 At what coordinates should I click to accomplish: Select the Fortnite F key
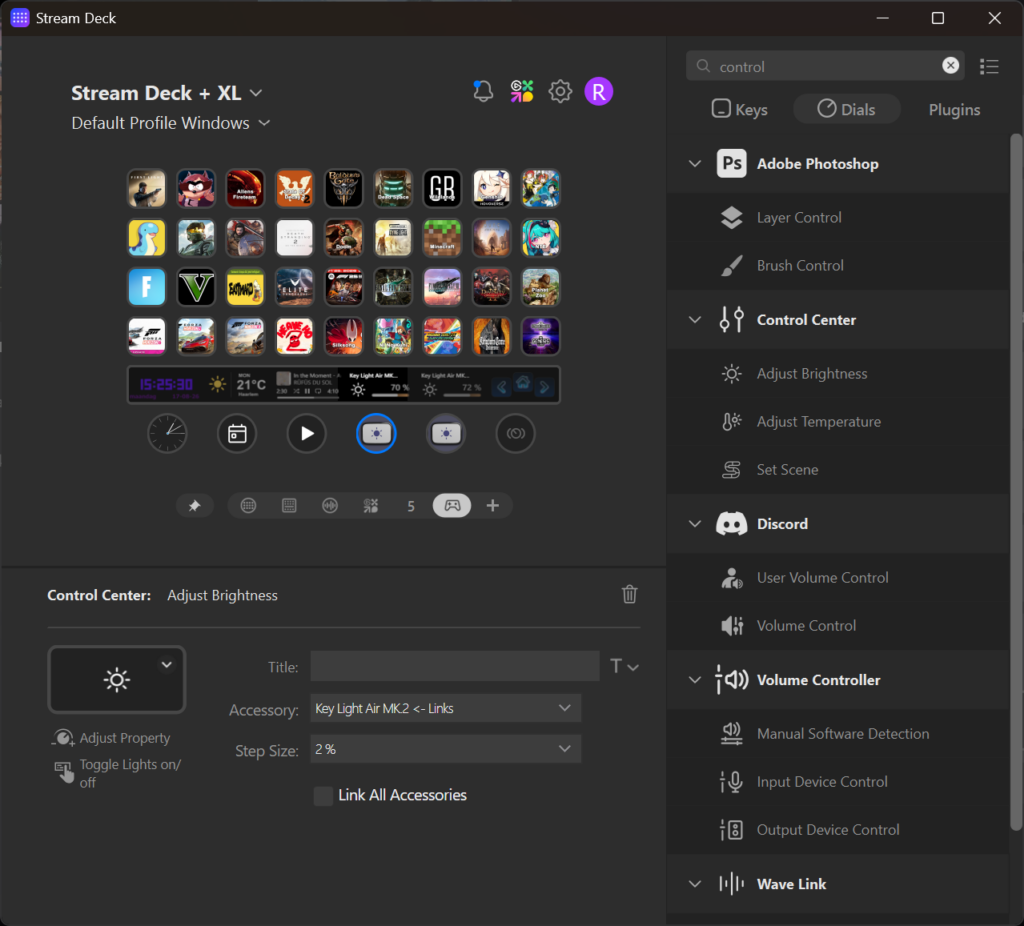(147, 287)
